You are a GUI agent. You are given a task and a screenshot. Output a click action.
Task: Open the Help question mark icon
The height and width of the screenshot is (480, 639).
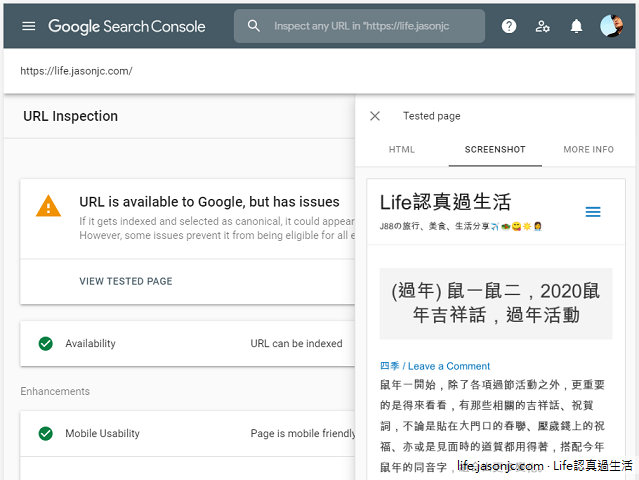(x=509, y=26)
